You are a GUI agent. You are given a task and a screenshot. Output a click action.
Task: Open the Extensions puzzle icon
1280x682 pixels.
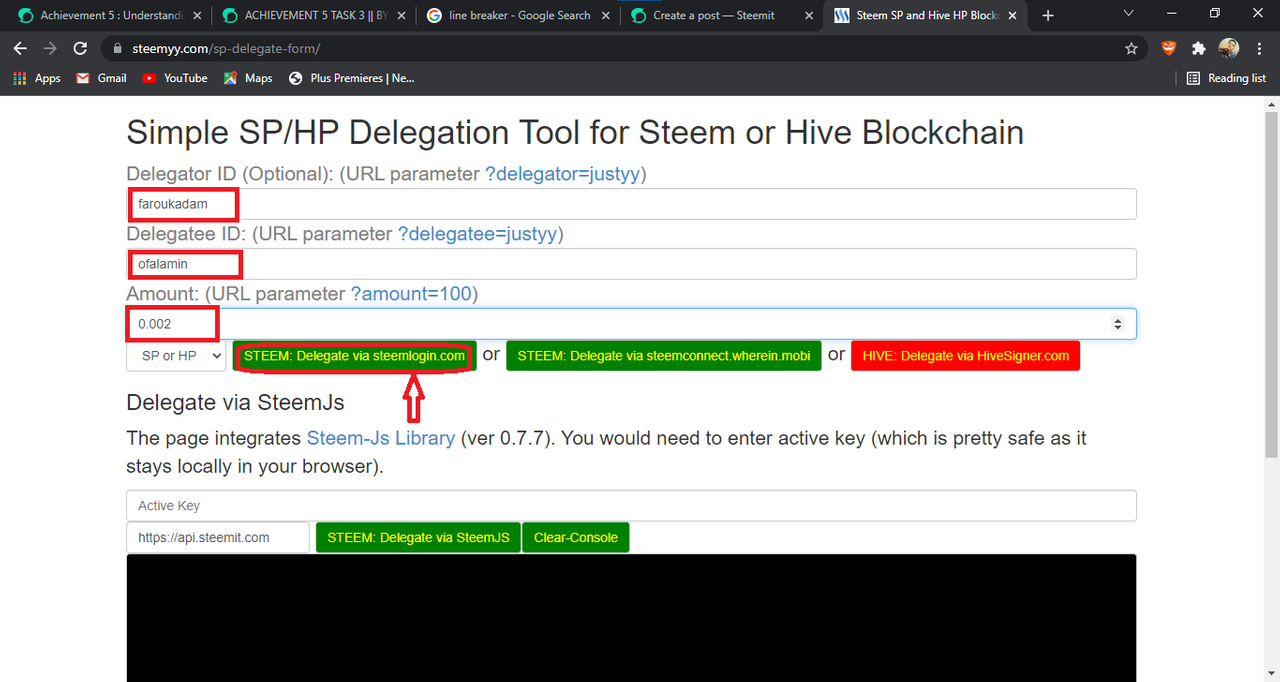[x=1198, y=48]
